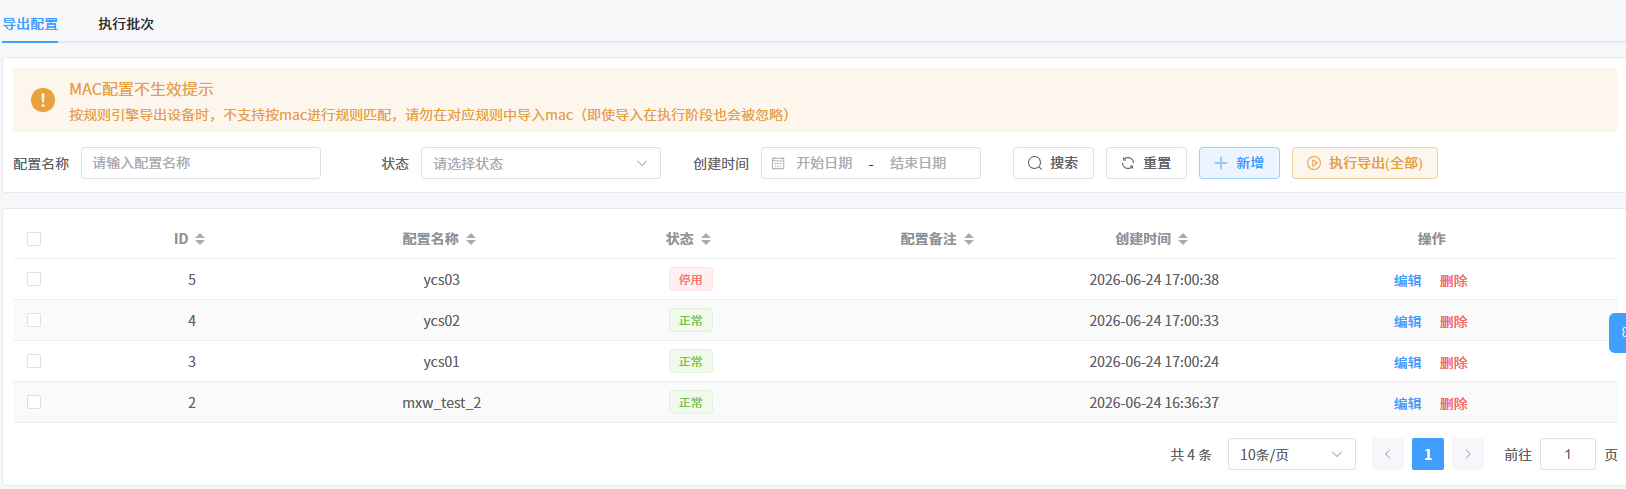Screen dimensions: 1626x489
Task: Click the 正常 status tag for ycs01
Action: [691, 362]
